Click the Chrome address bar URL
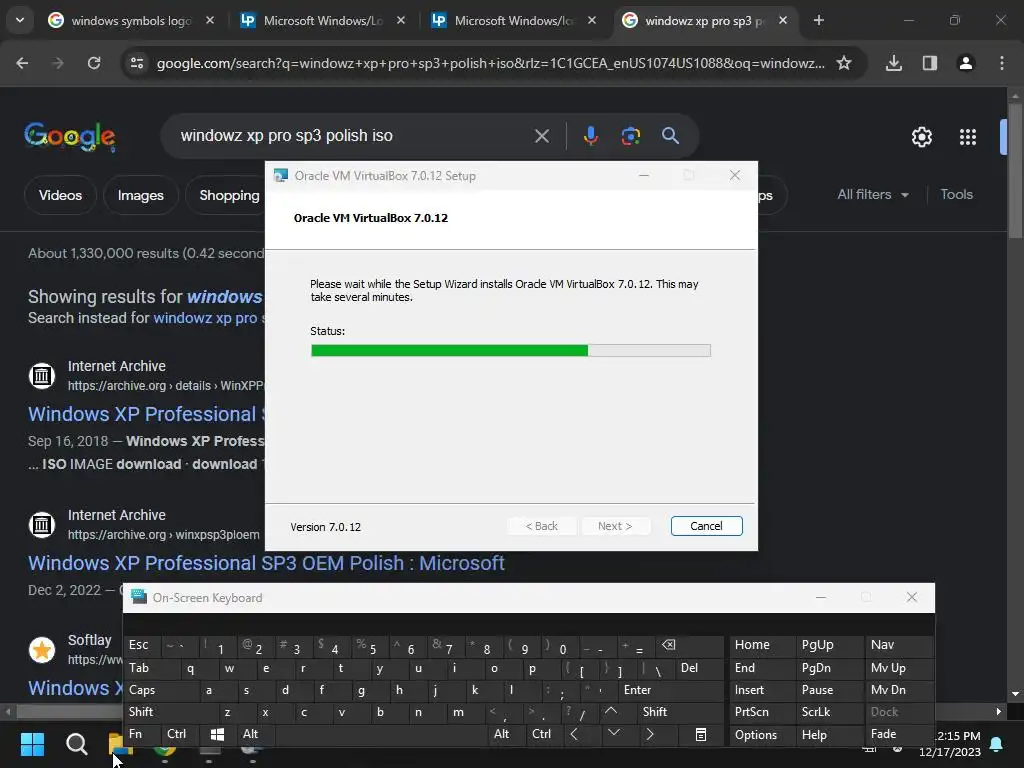The width and height of the screenshot is (1024, 768). coord(490,63)
